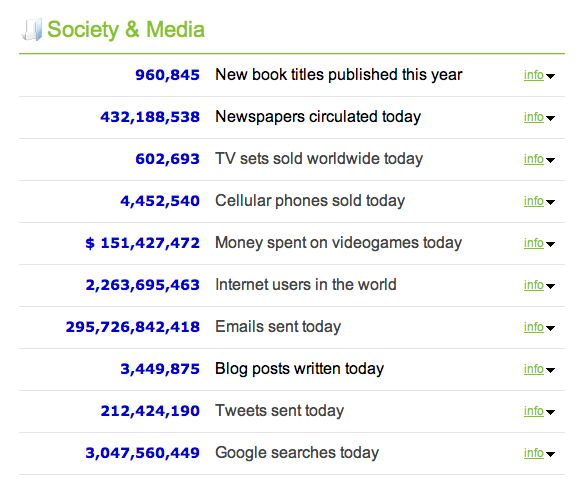Expand info arrow for Newspapers circulated today

click(550, 118)
